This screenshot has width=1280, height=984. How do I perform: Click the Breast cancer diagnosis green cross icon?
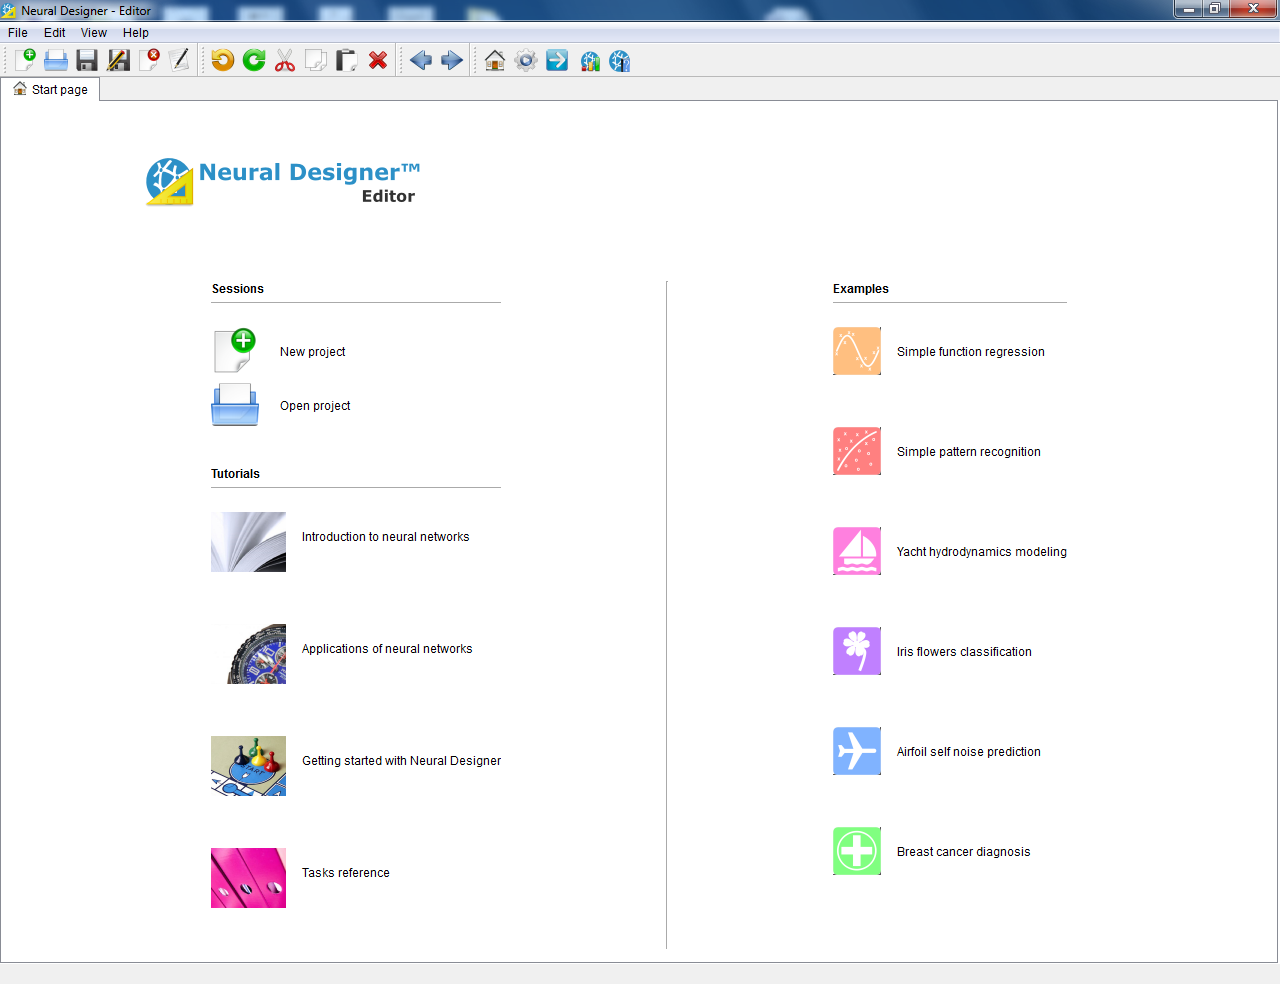point(857,851)
